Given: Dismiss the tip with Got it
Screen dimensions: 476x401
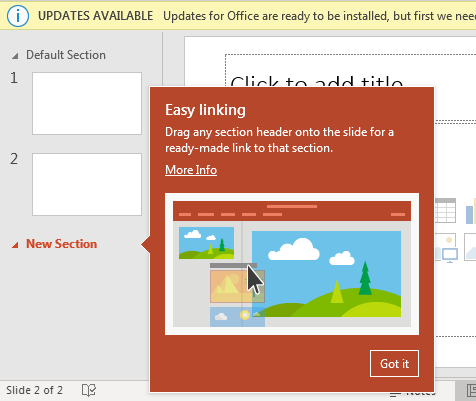Looking at the screenshot, I should point(394,364).
